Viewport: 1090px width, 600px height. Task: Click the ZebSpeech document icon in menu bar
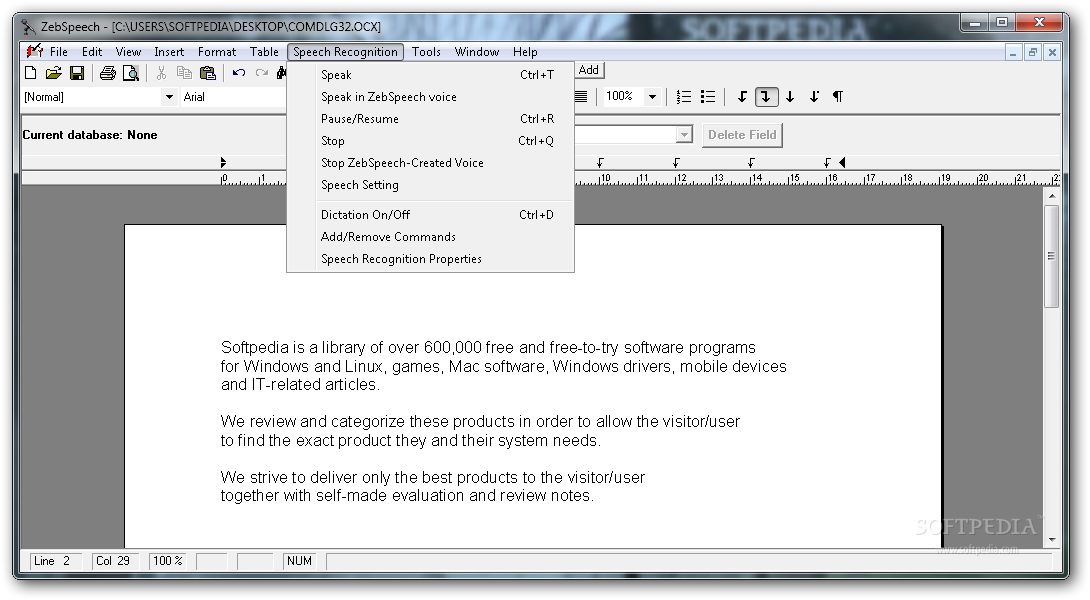pos(34,51)
